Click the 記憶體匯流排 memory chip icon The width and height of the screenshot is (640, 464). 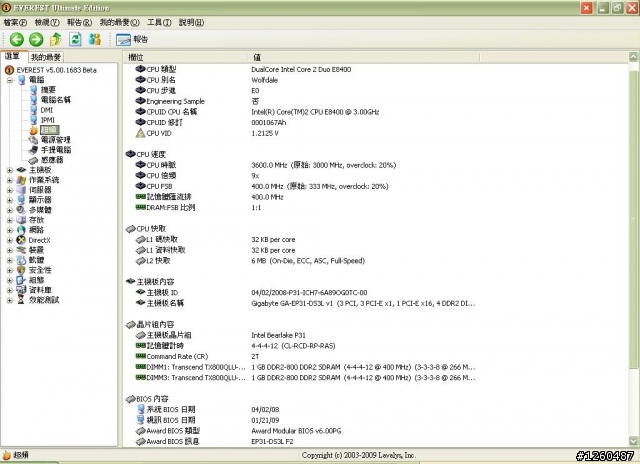coord(140,197)
